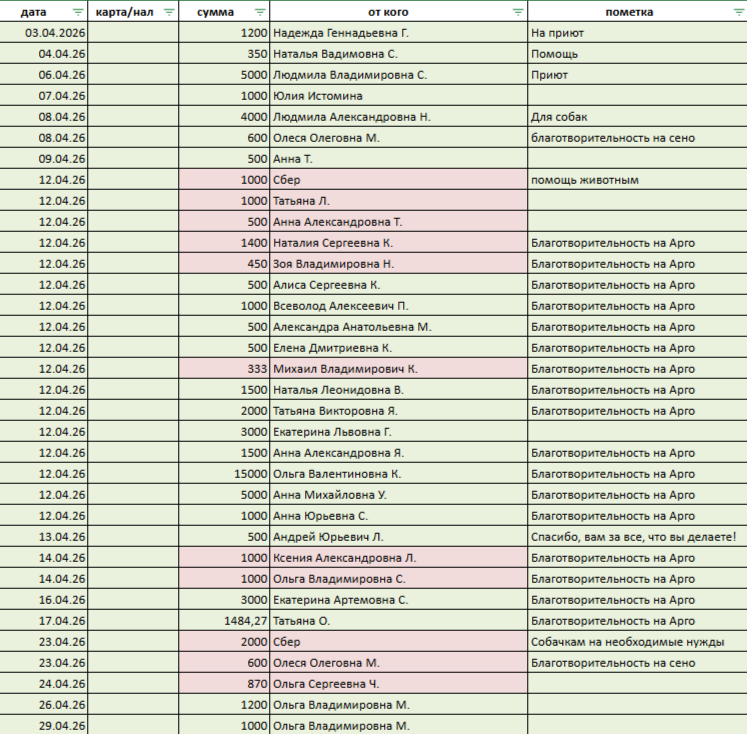This screenshot has width=747, height=734.
Task: Open the filter icon in от кого header
Action: pos(518,12)
